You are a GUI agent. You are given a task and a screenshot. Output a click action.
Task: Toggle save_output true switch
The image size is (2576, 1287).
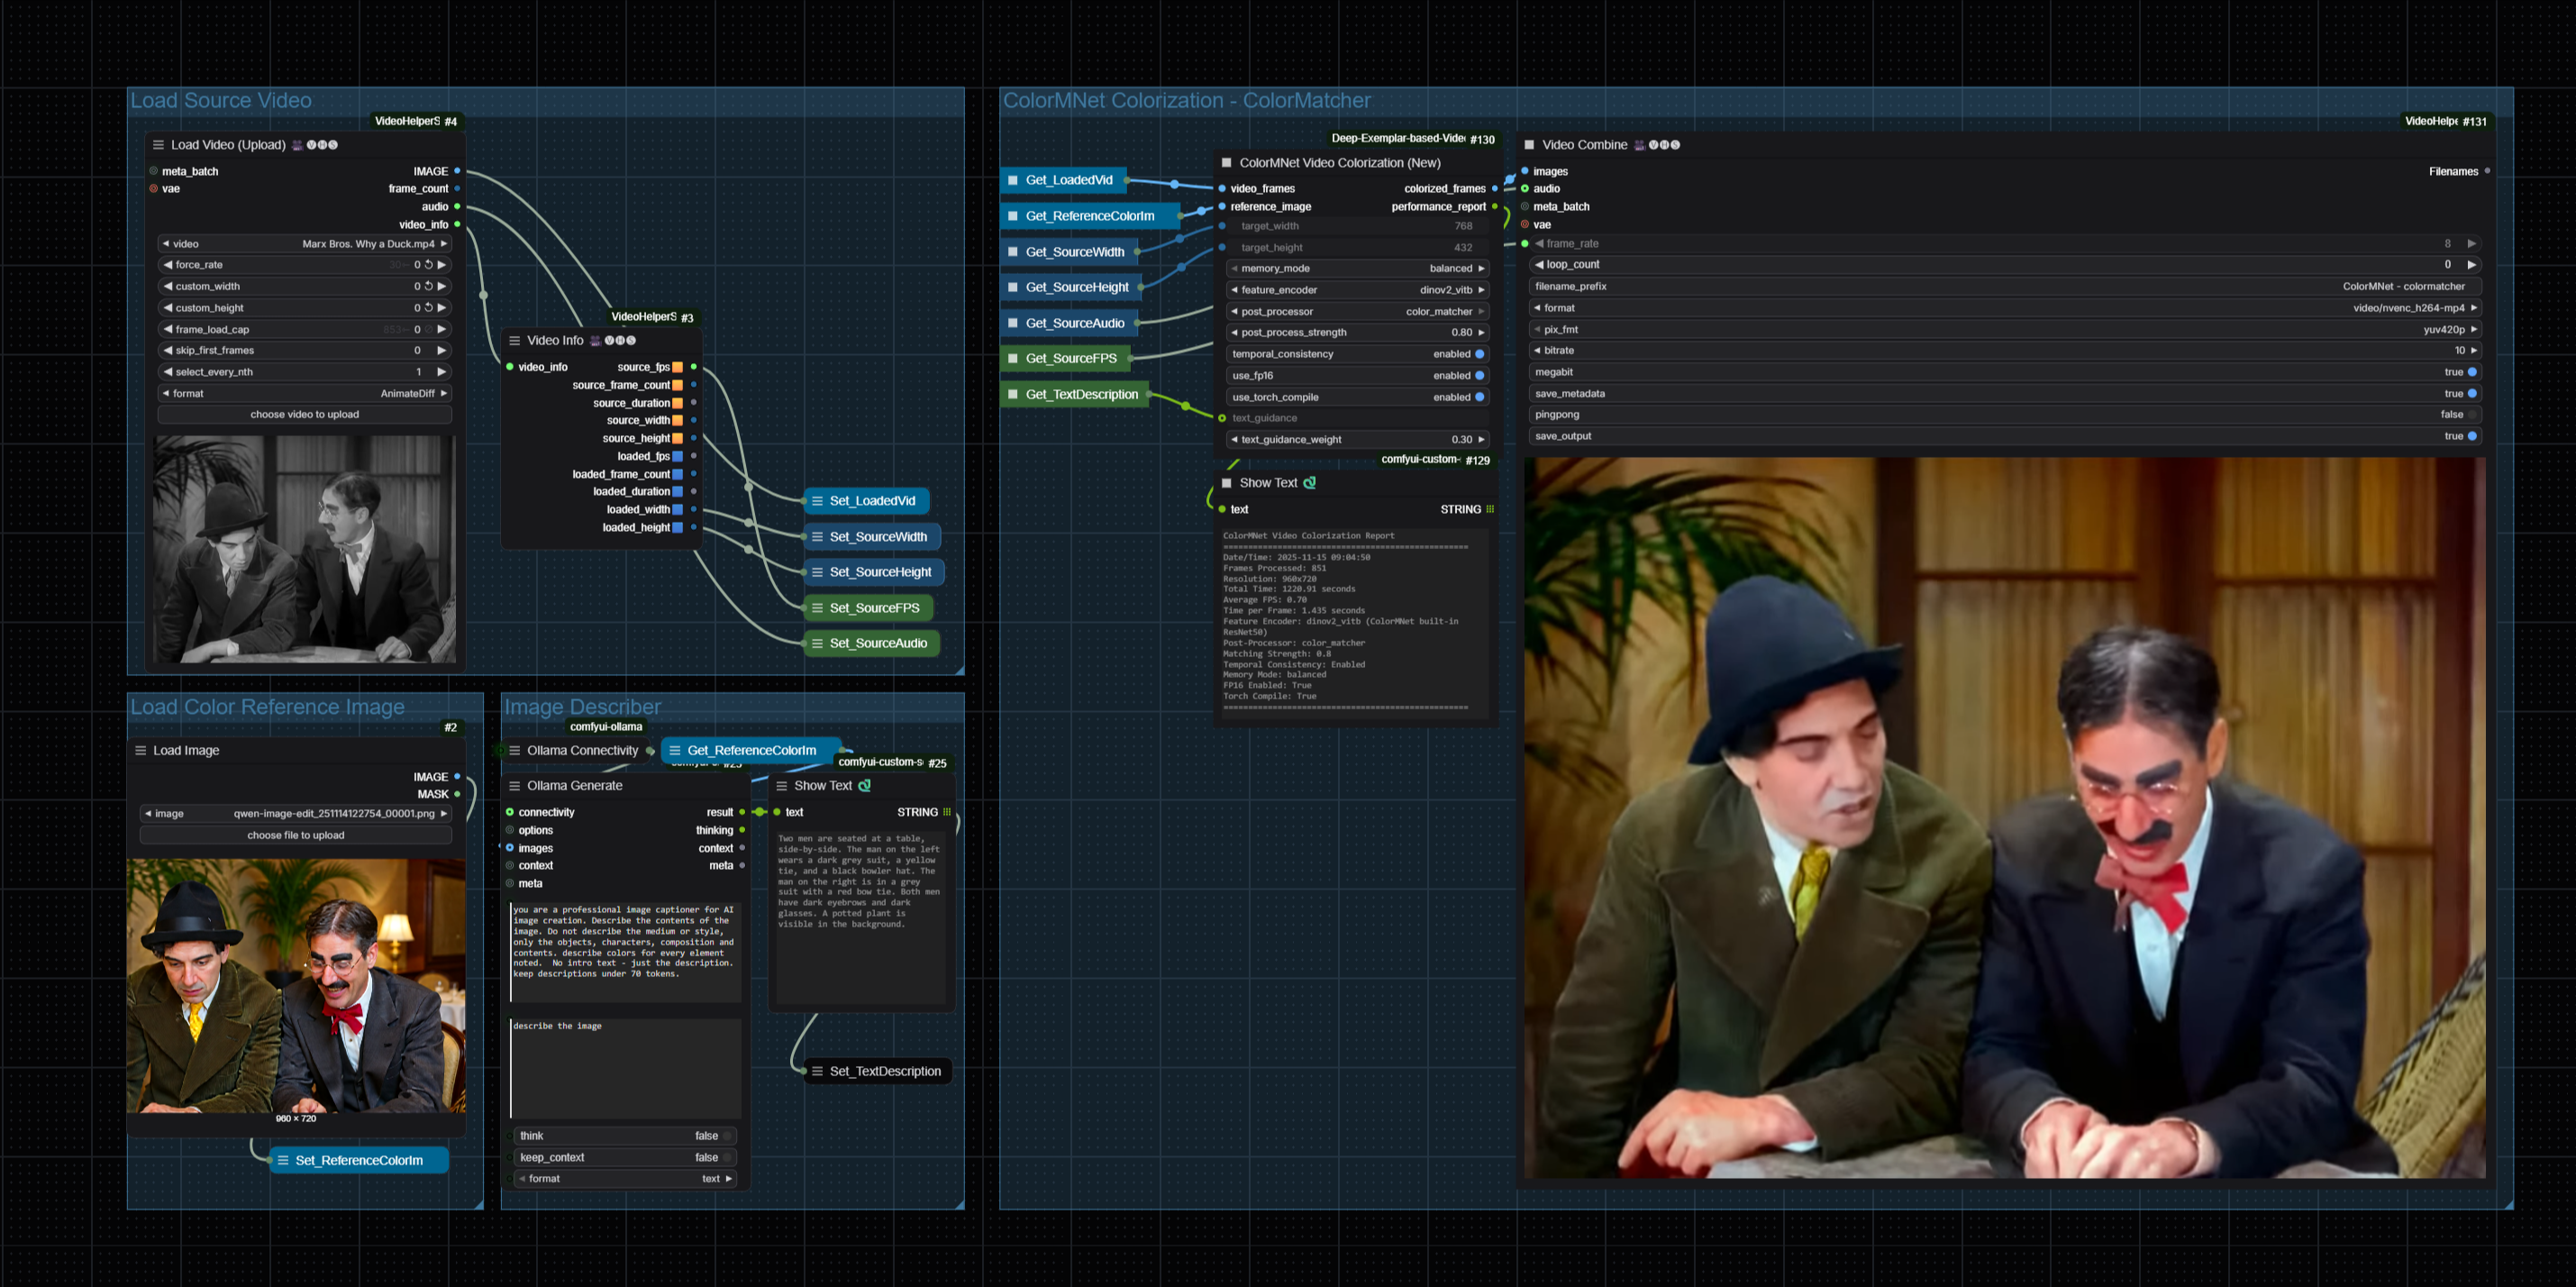tap(2472, 436)
